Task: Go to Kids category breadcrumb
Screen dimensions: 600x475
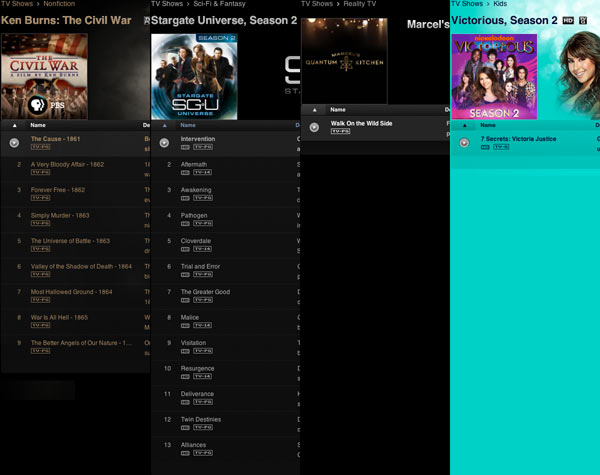Action: click(x=500, y=5)
